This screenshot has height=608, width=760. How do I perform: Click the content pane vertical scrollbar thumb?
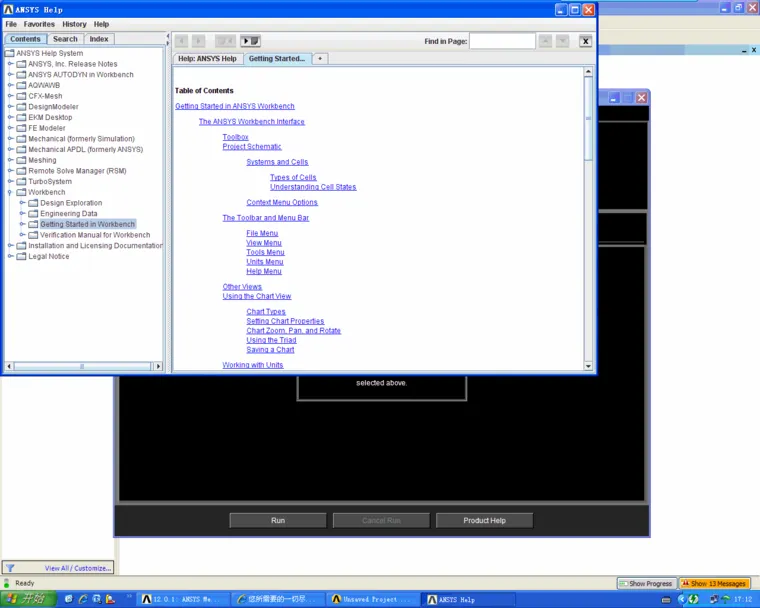pyautogui.click(x=588, y=119)
